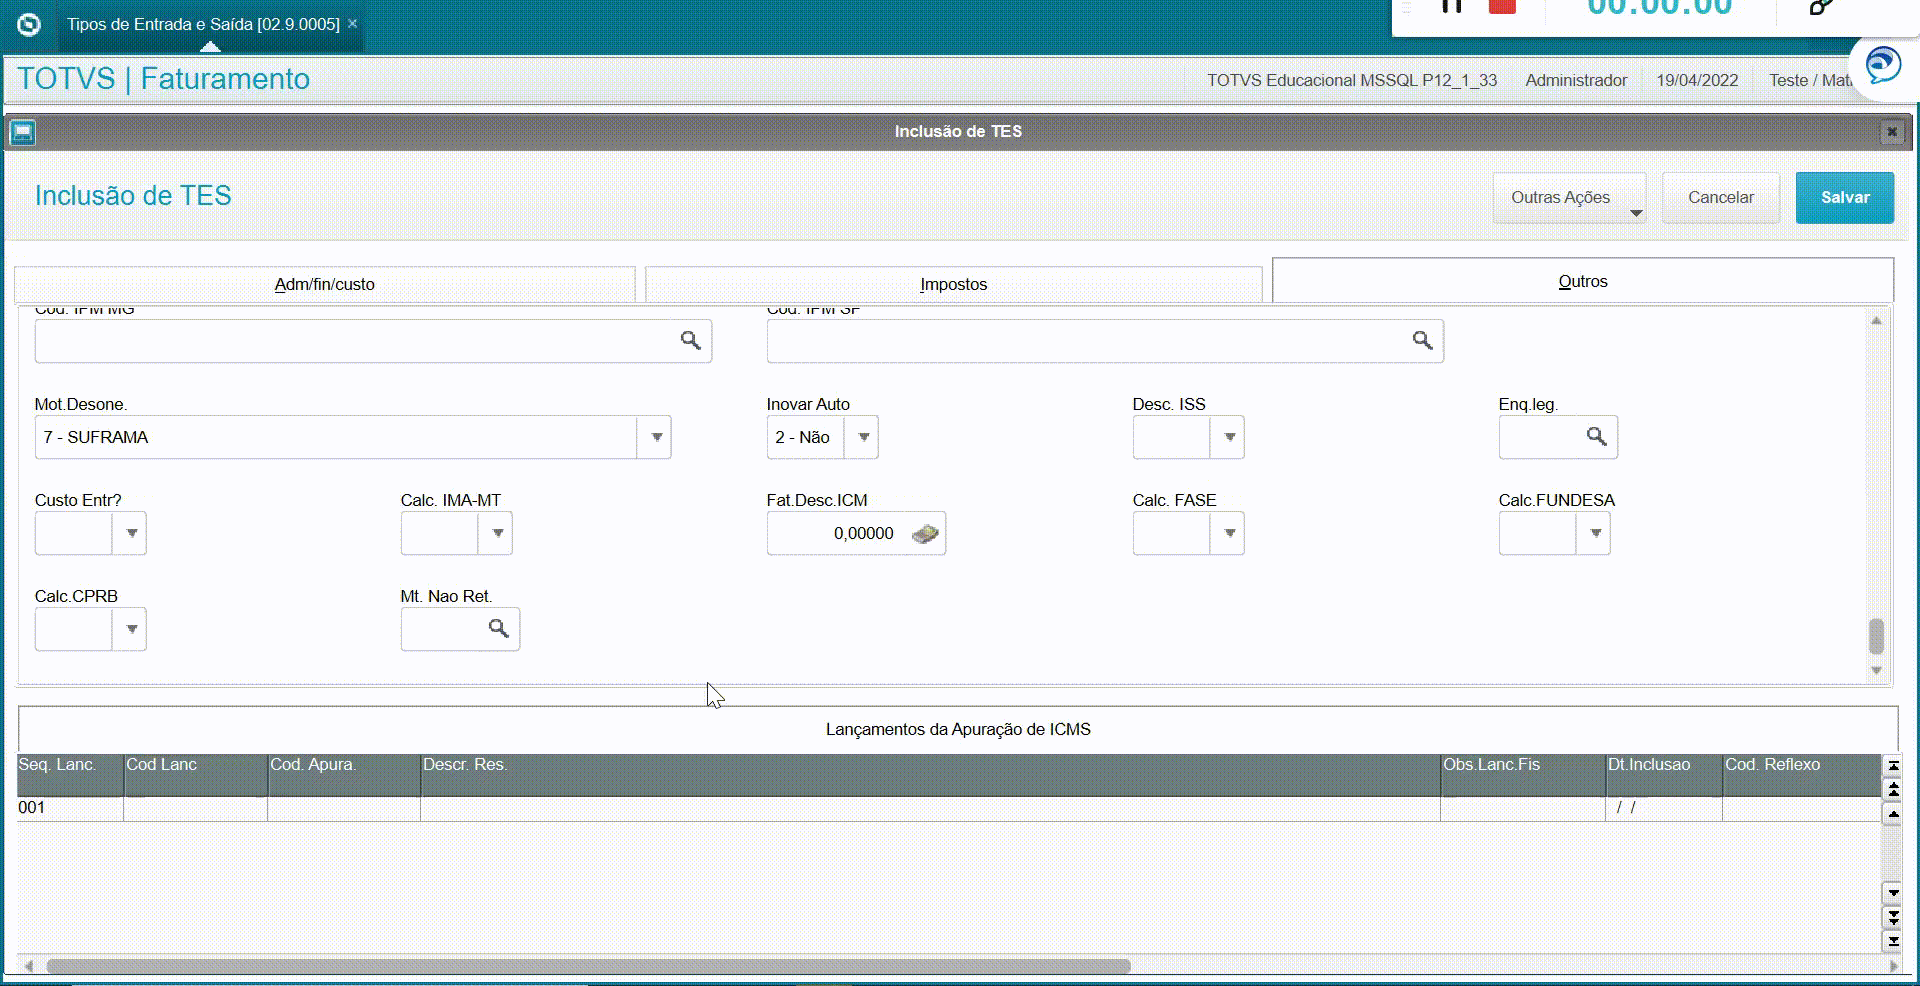Expand the Calc.CPRB dropdown

(131, 629)
